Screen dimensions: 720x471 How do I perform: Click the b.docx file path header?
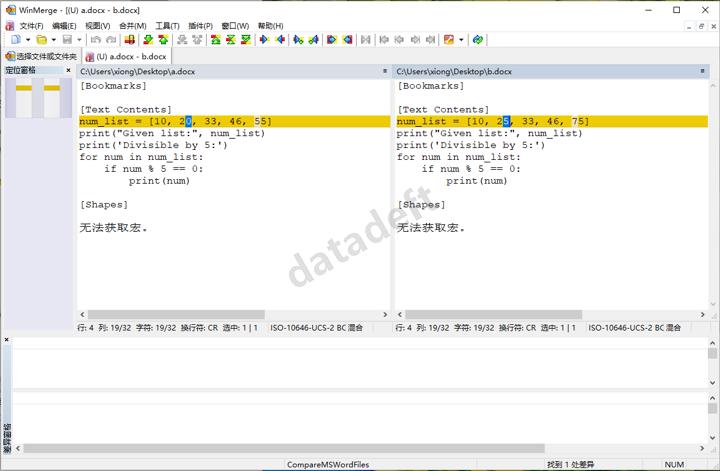coord(454,72)
